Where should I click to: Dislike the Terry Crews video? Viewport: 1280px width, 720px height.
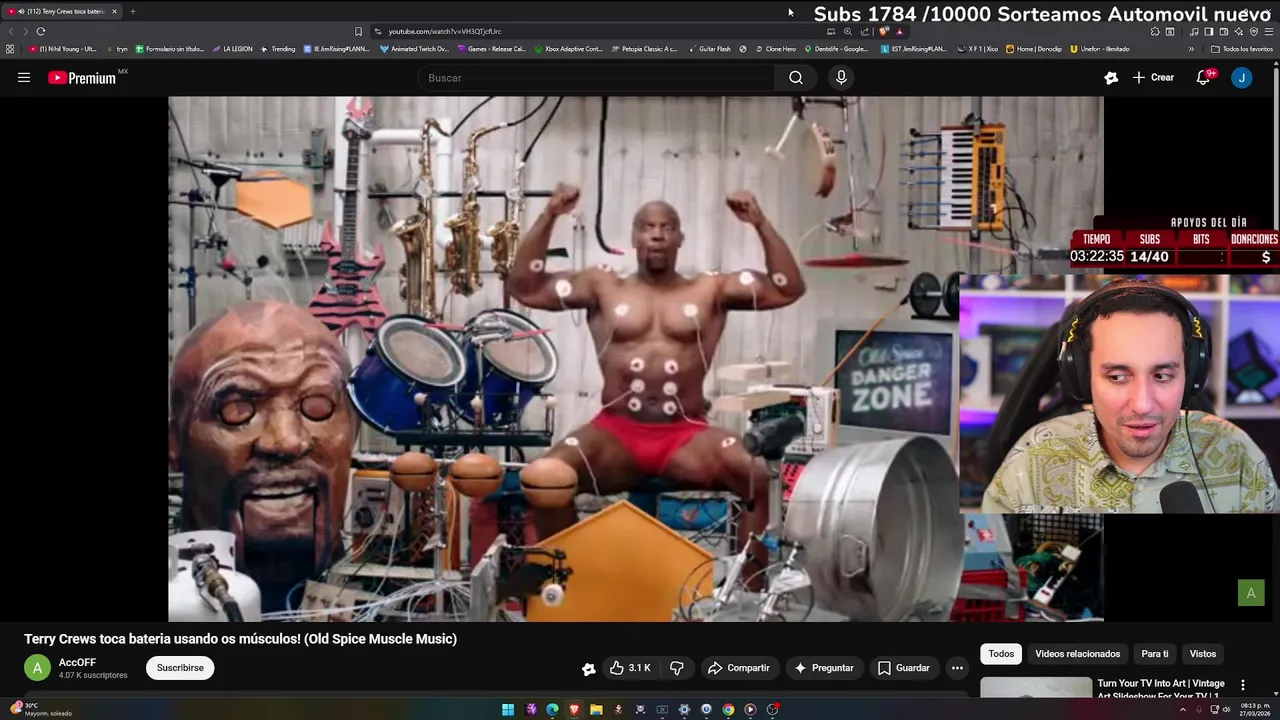pos(677,668)
